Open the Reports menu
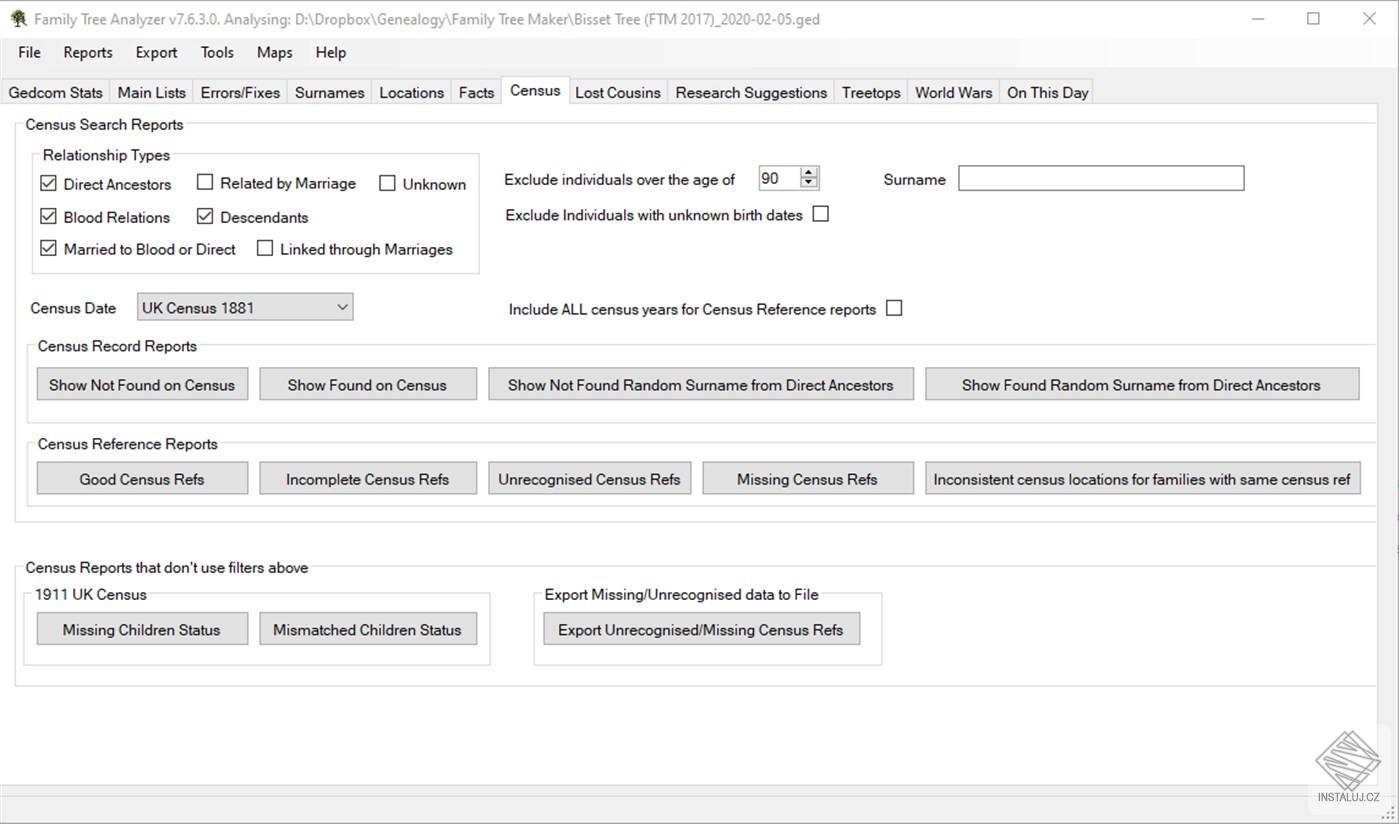 click(x=88, y=53)
